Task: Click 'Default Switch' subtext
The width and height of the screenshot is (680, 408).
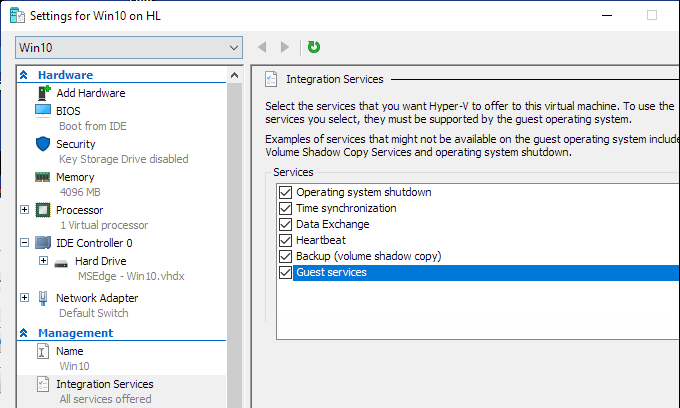Action: coord(94,313)
